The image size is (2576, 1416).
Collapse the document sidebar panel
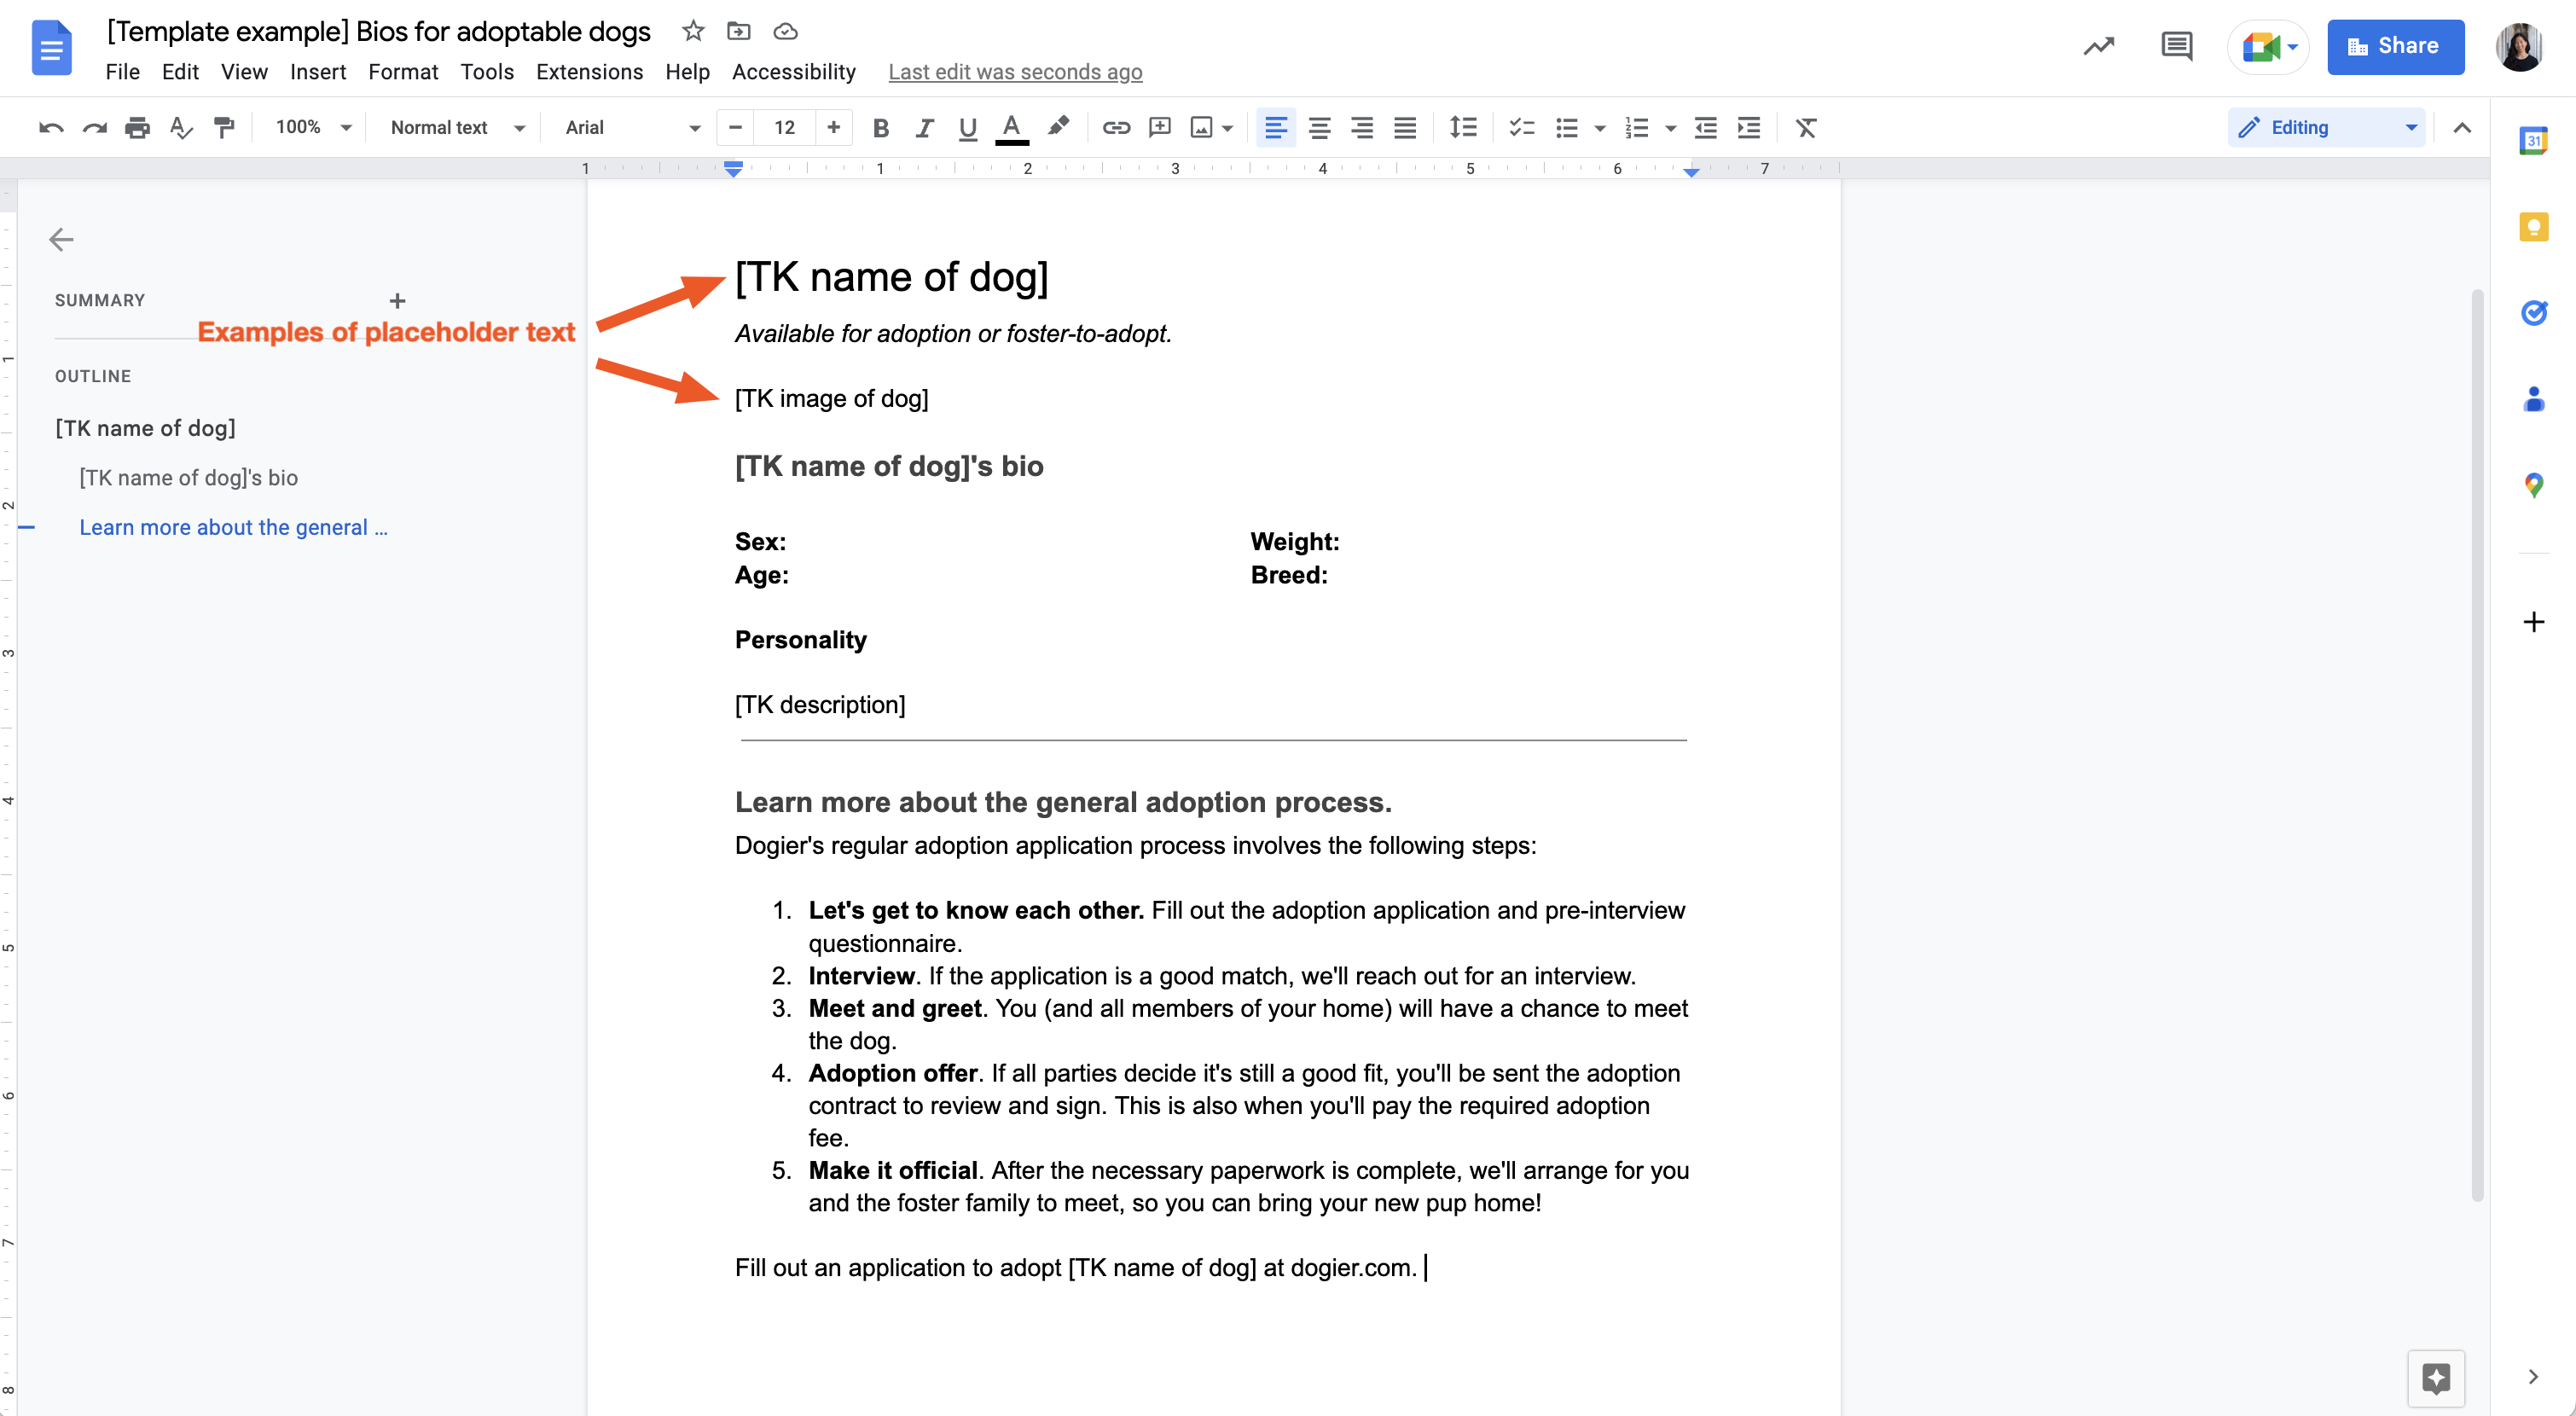pos(61,237)
